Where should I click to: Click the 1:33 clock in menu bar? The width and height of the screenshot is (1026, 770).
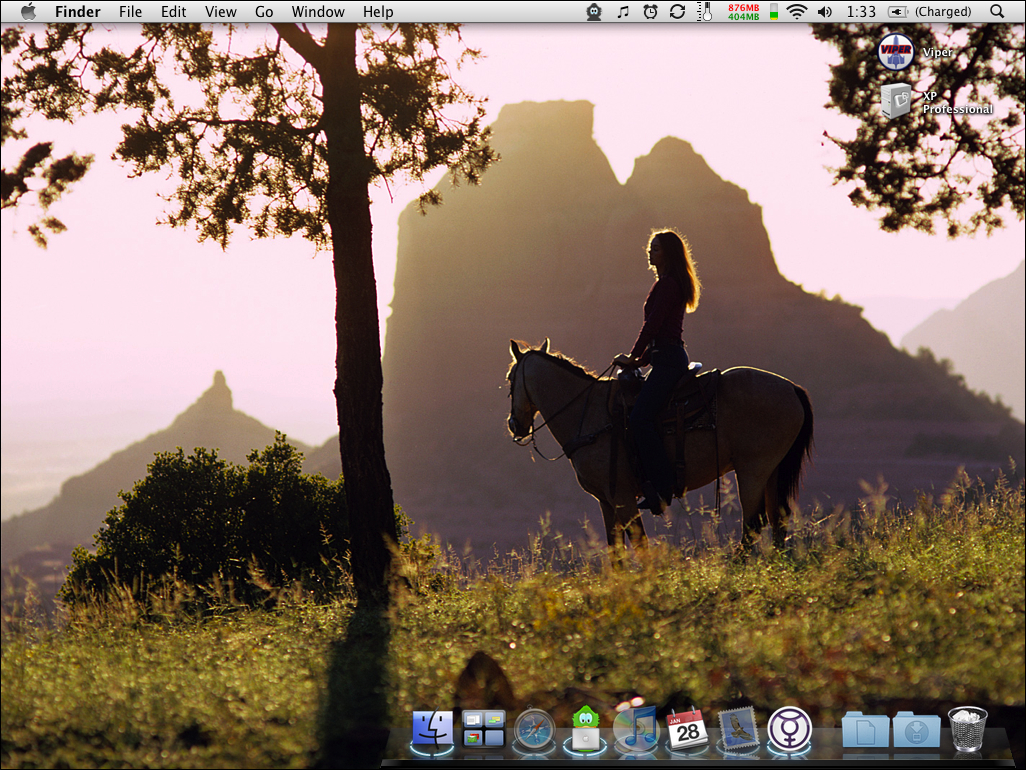860,12
